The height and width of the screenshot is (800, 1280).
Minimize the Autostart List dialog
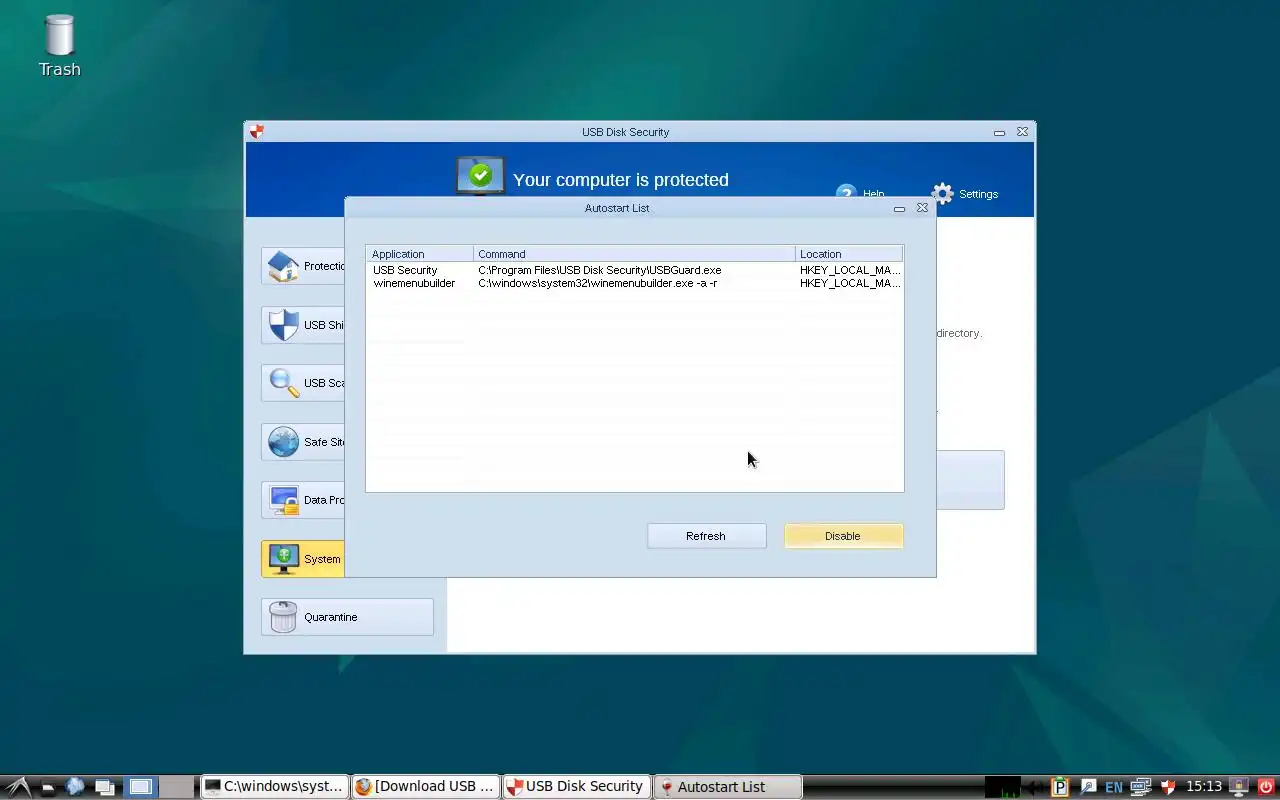[x=899, y=208]
